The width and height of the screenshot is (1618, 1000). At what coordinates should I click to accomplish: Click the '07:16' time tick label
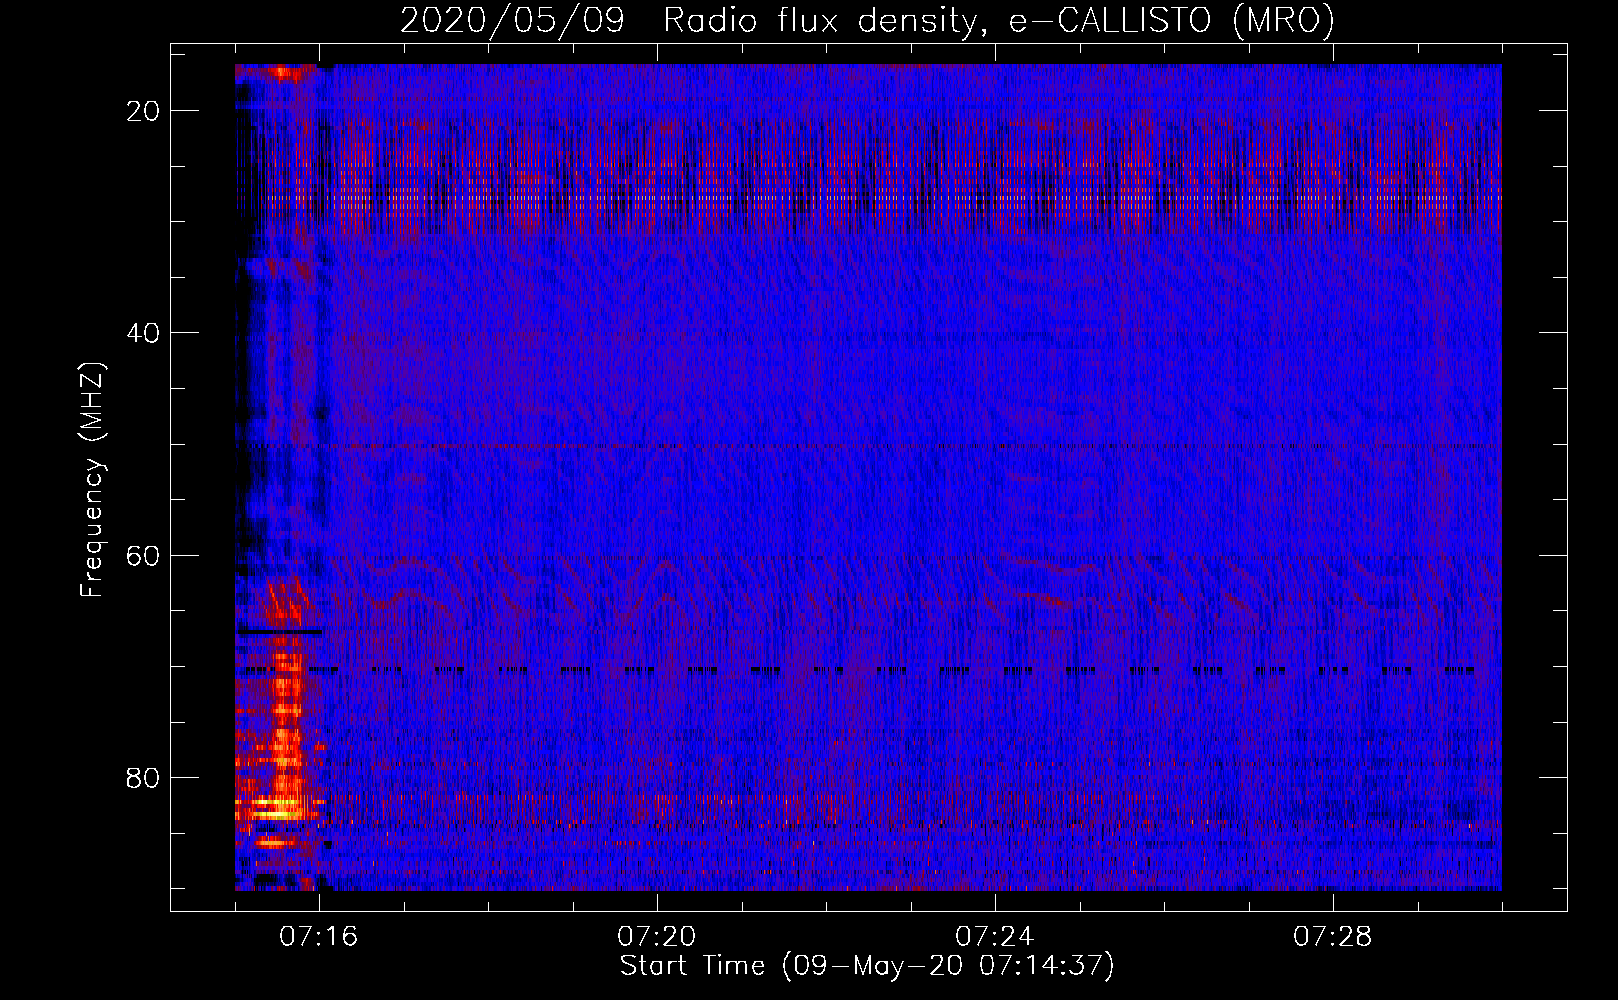[x=318, y=937]
